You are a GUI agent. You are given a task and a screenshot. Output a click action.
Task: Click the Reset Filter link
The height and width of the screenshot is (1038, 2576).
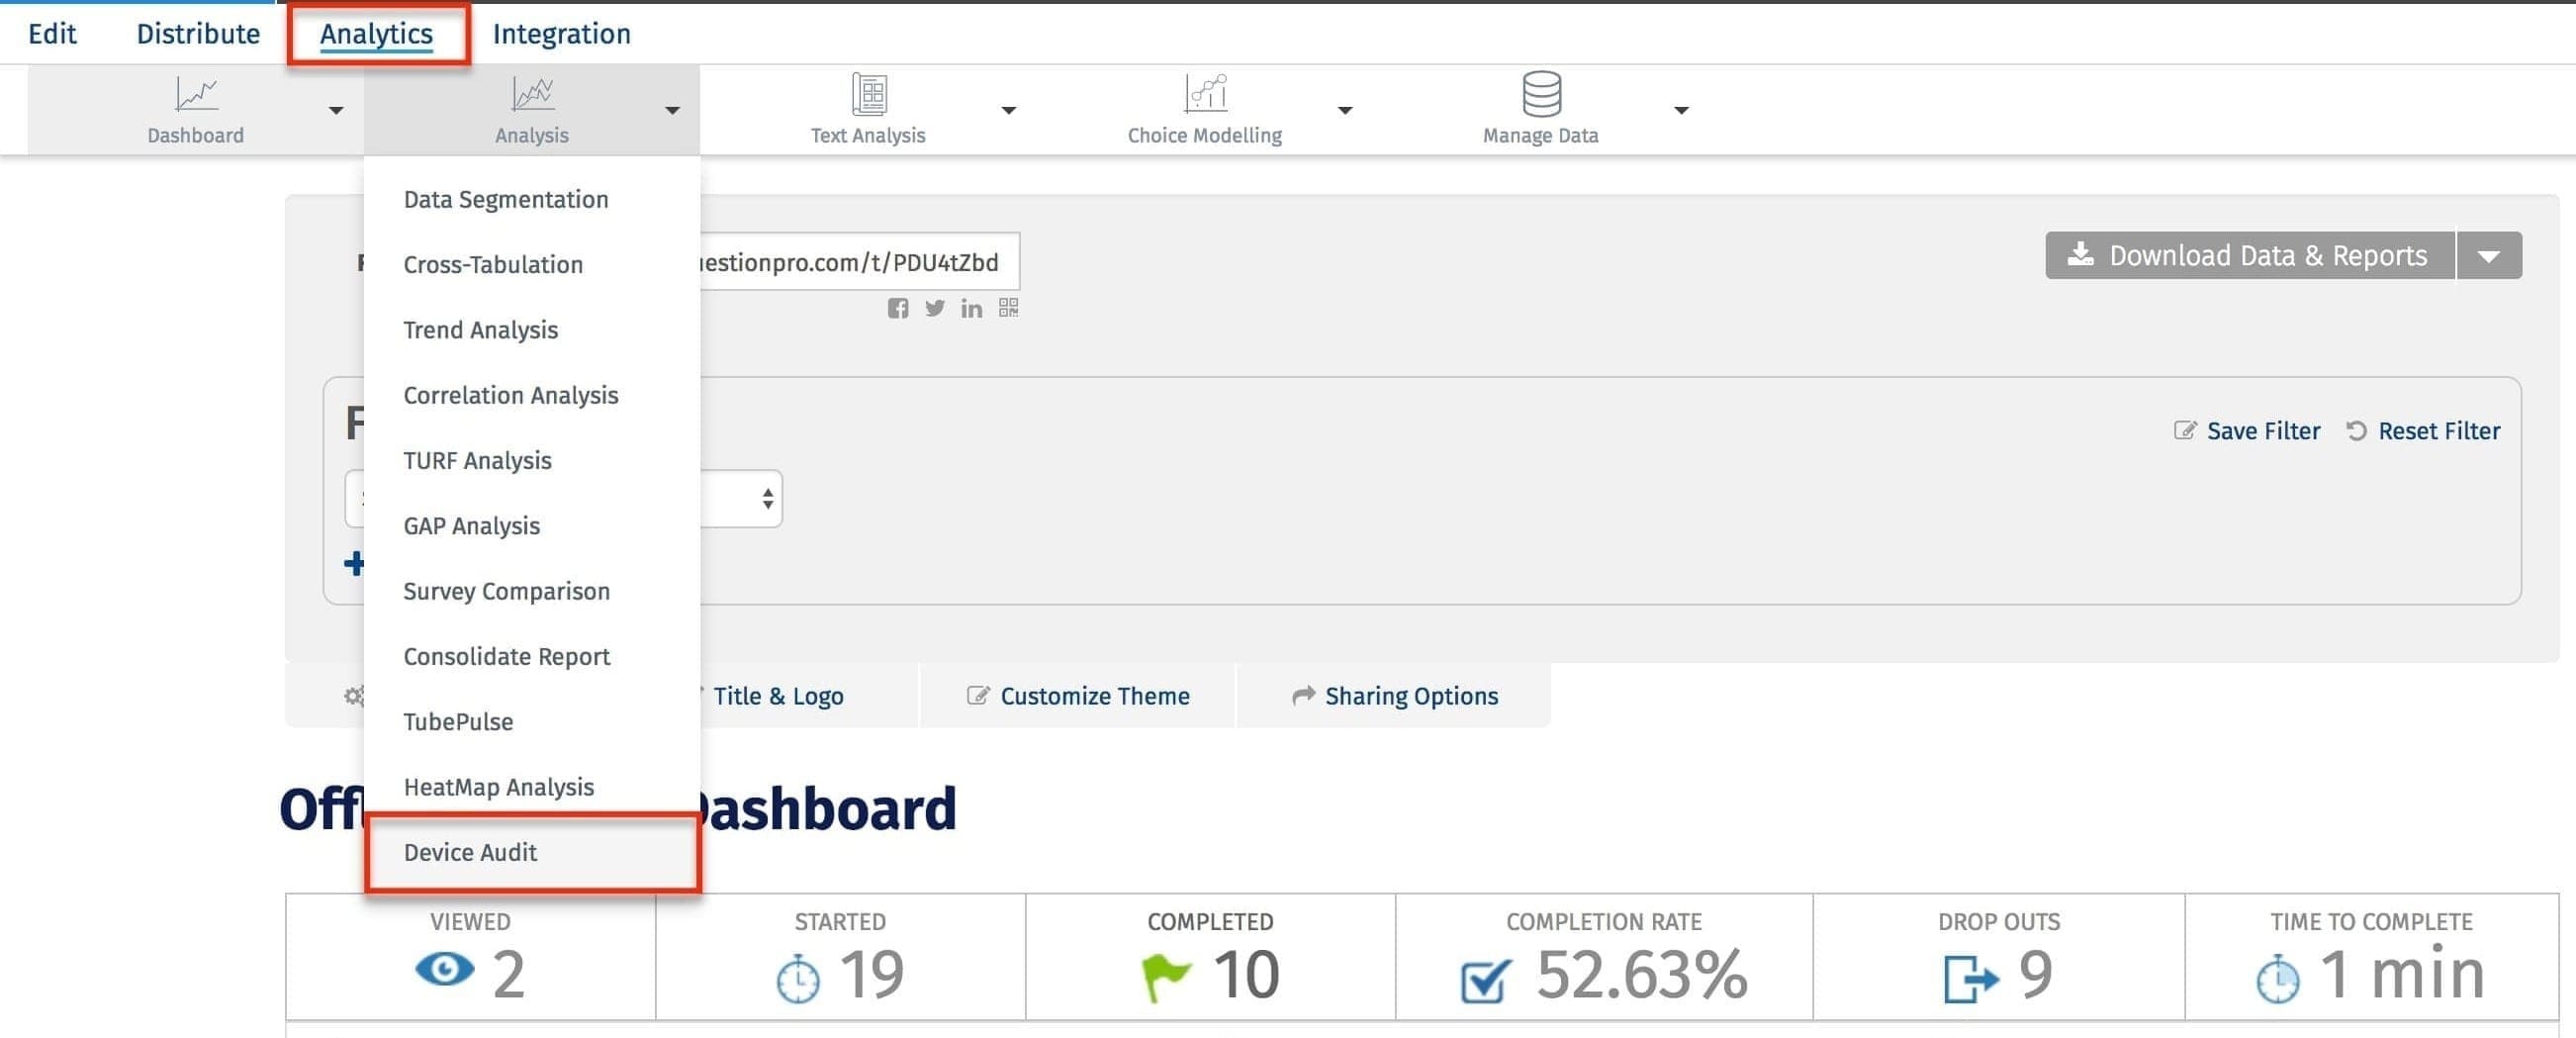coord(2438,431)
